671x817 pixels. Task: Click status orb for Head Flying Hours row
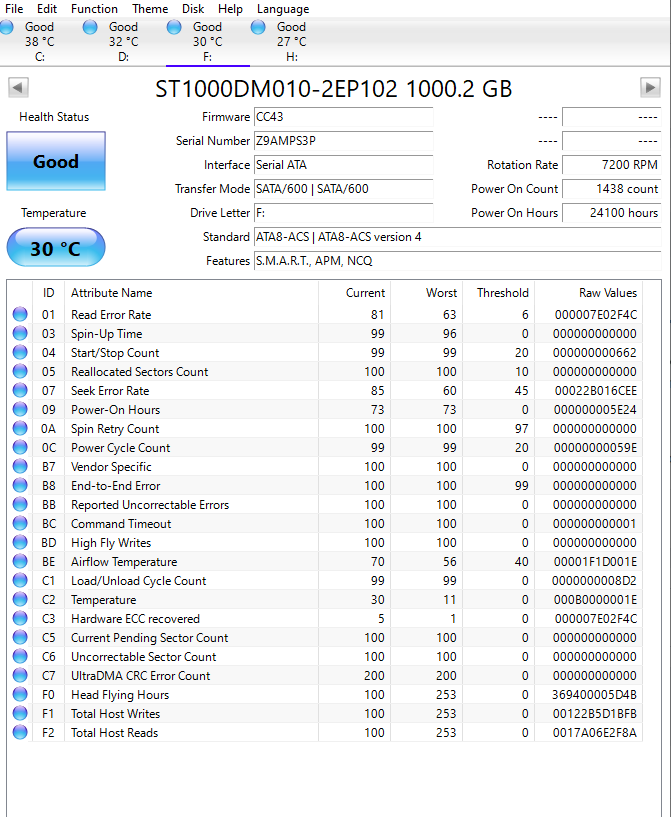pos(20,695)
